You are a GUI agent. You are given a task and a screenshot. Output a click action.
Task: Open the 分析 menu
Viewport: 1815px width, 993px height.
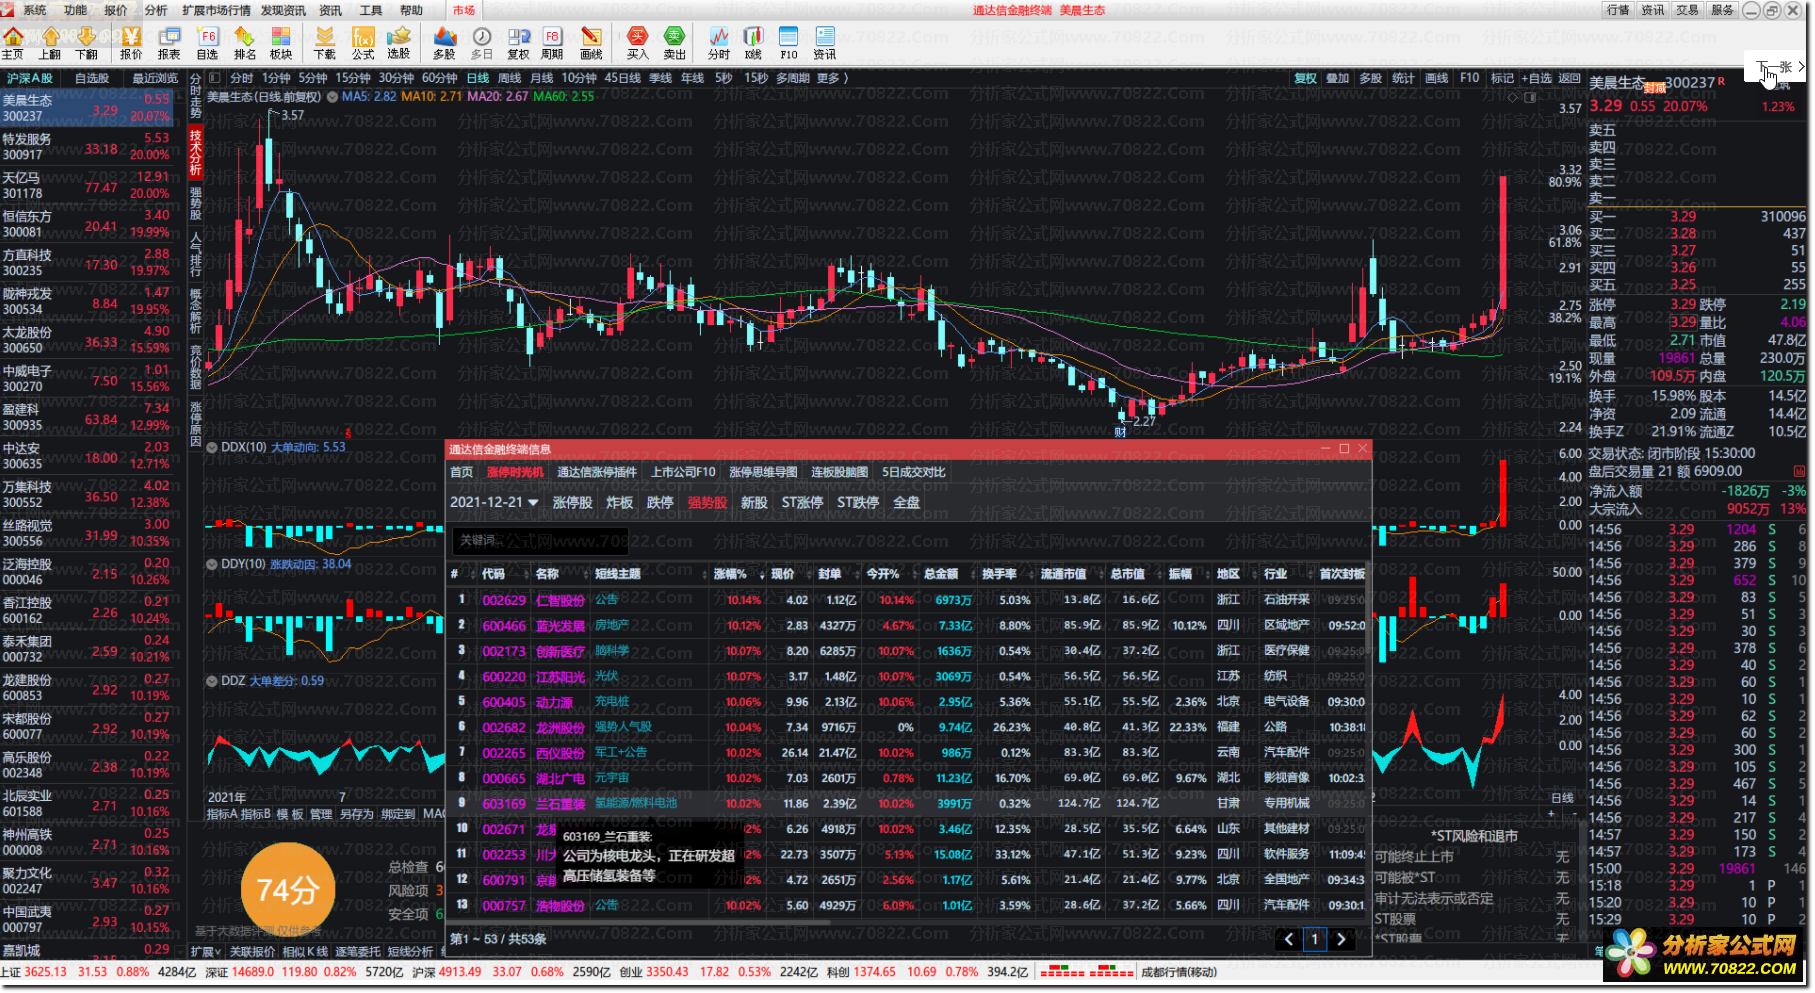point(156,10)
